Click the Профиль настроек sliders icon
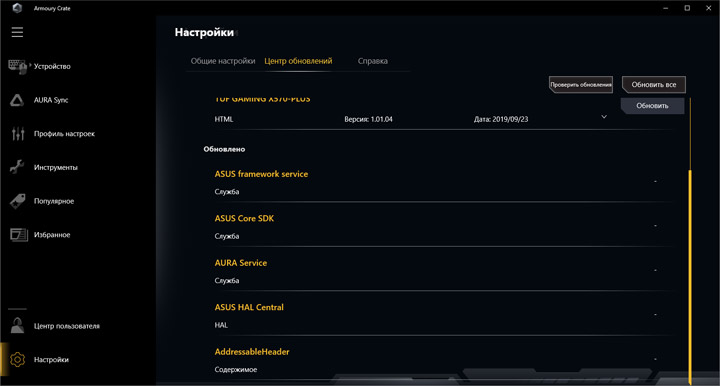 tap(18, 134)
